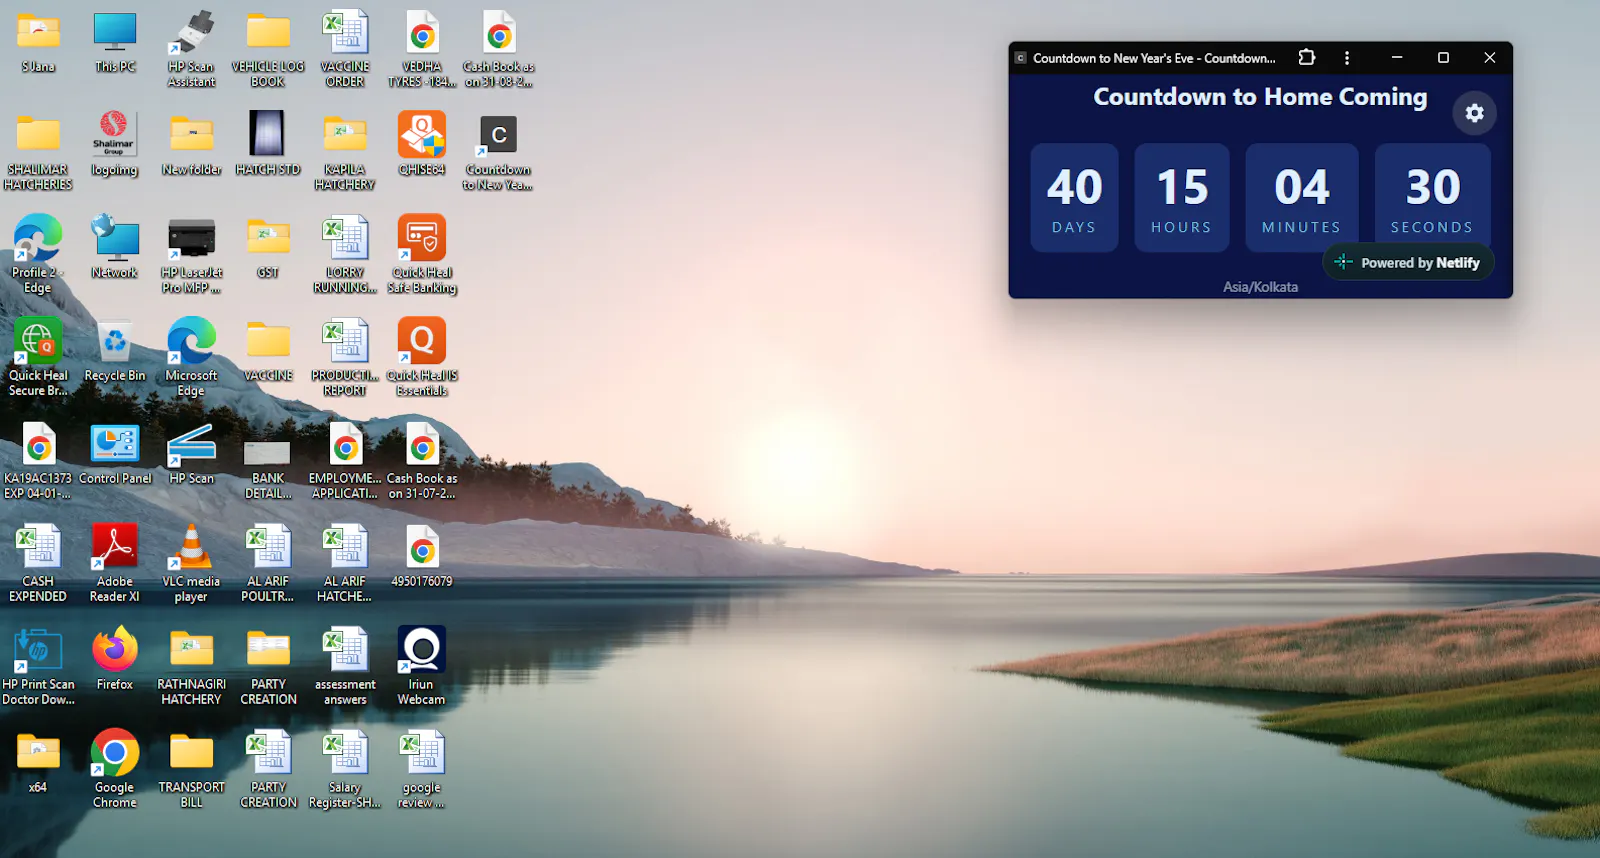
Task: Select the VACCINE ORDER Excel file
Action: pos(345,50)
